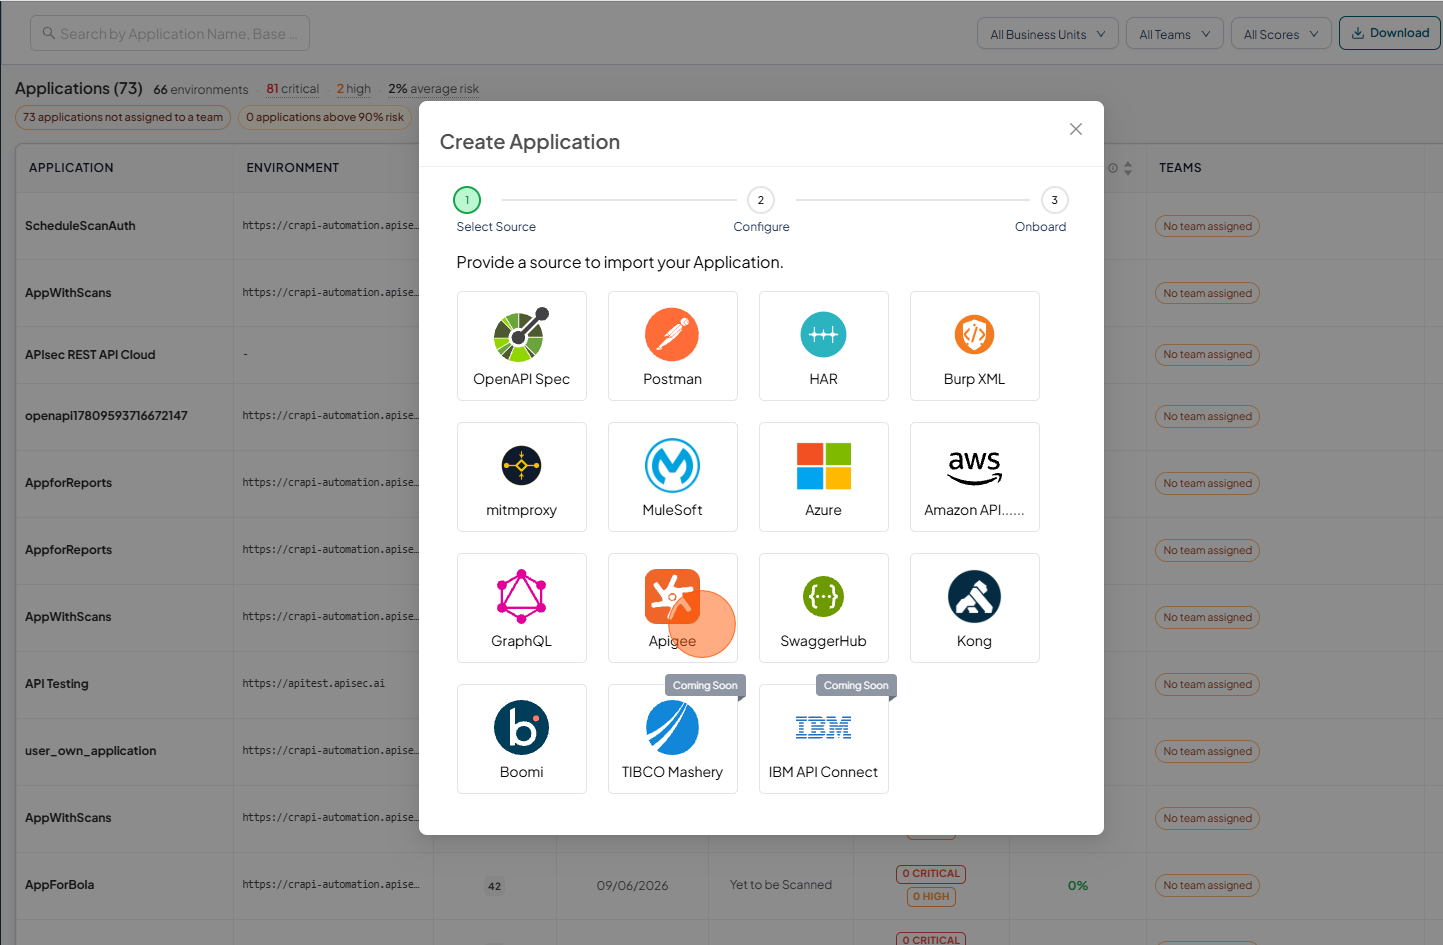Pick Azure as the import source
This screenshot has width=1443, height=945.
823,477
